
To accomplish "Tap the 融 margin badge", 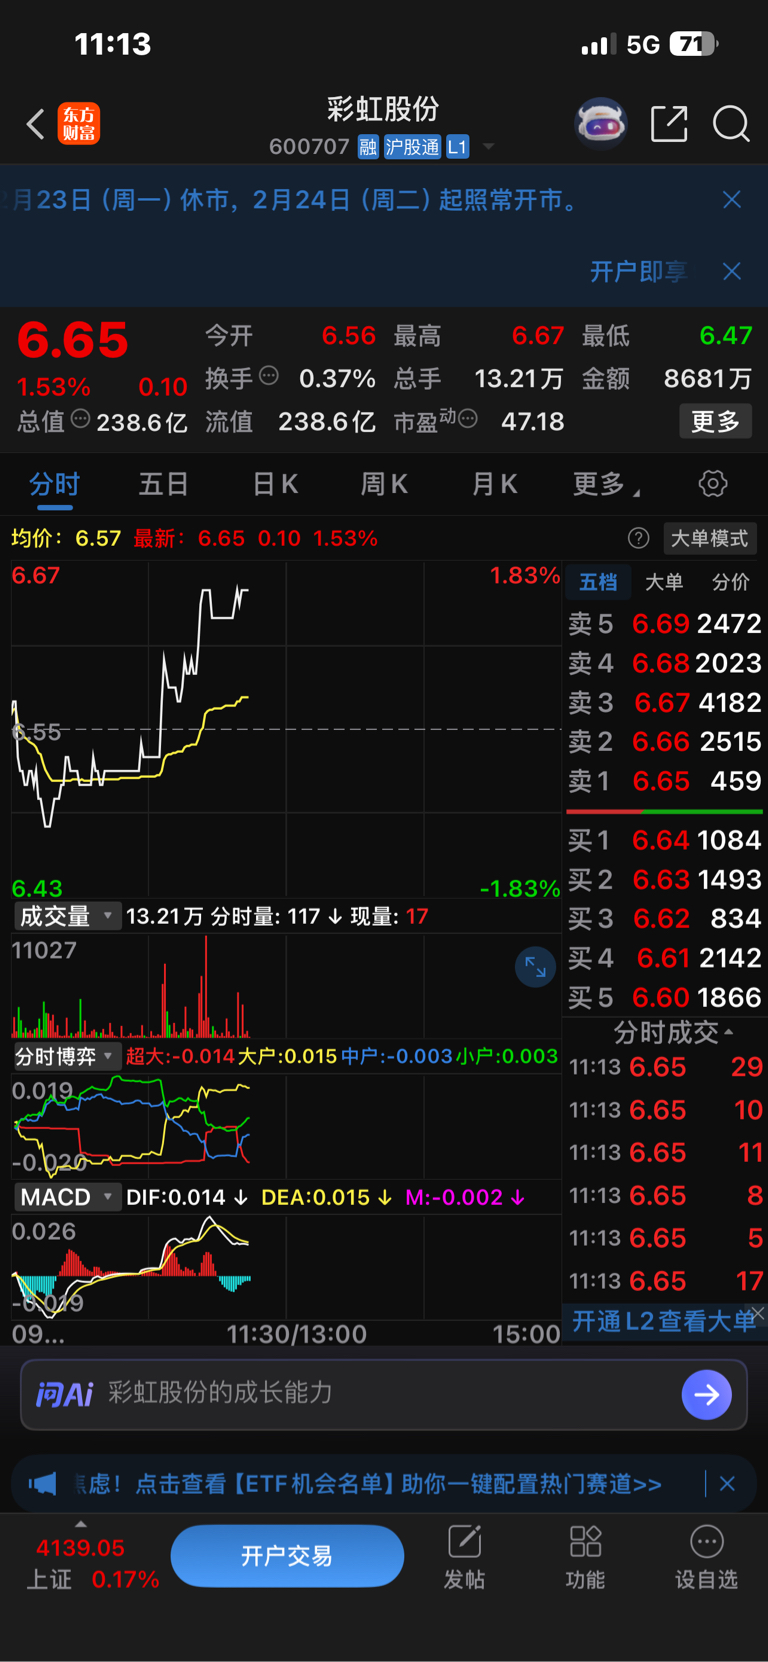I will 368,147.
